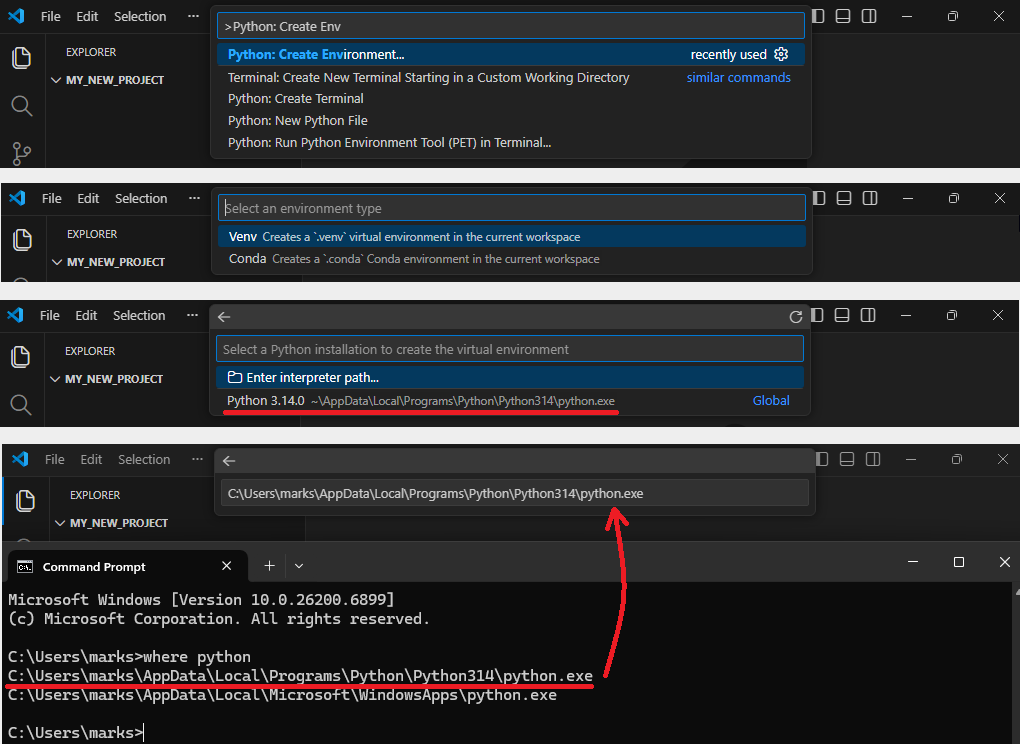Open Command Prompt tab dropdown arrow
Image resolution: width=1020 pixels, height=744 pixels.
(x=299, y=566)
